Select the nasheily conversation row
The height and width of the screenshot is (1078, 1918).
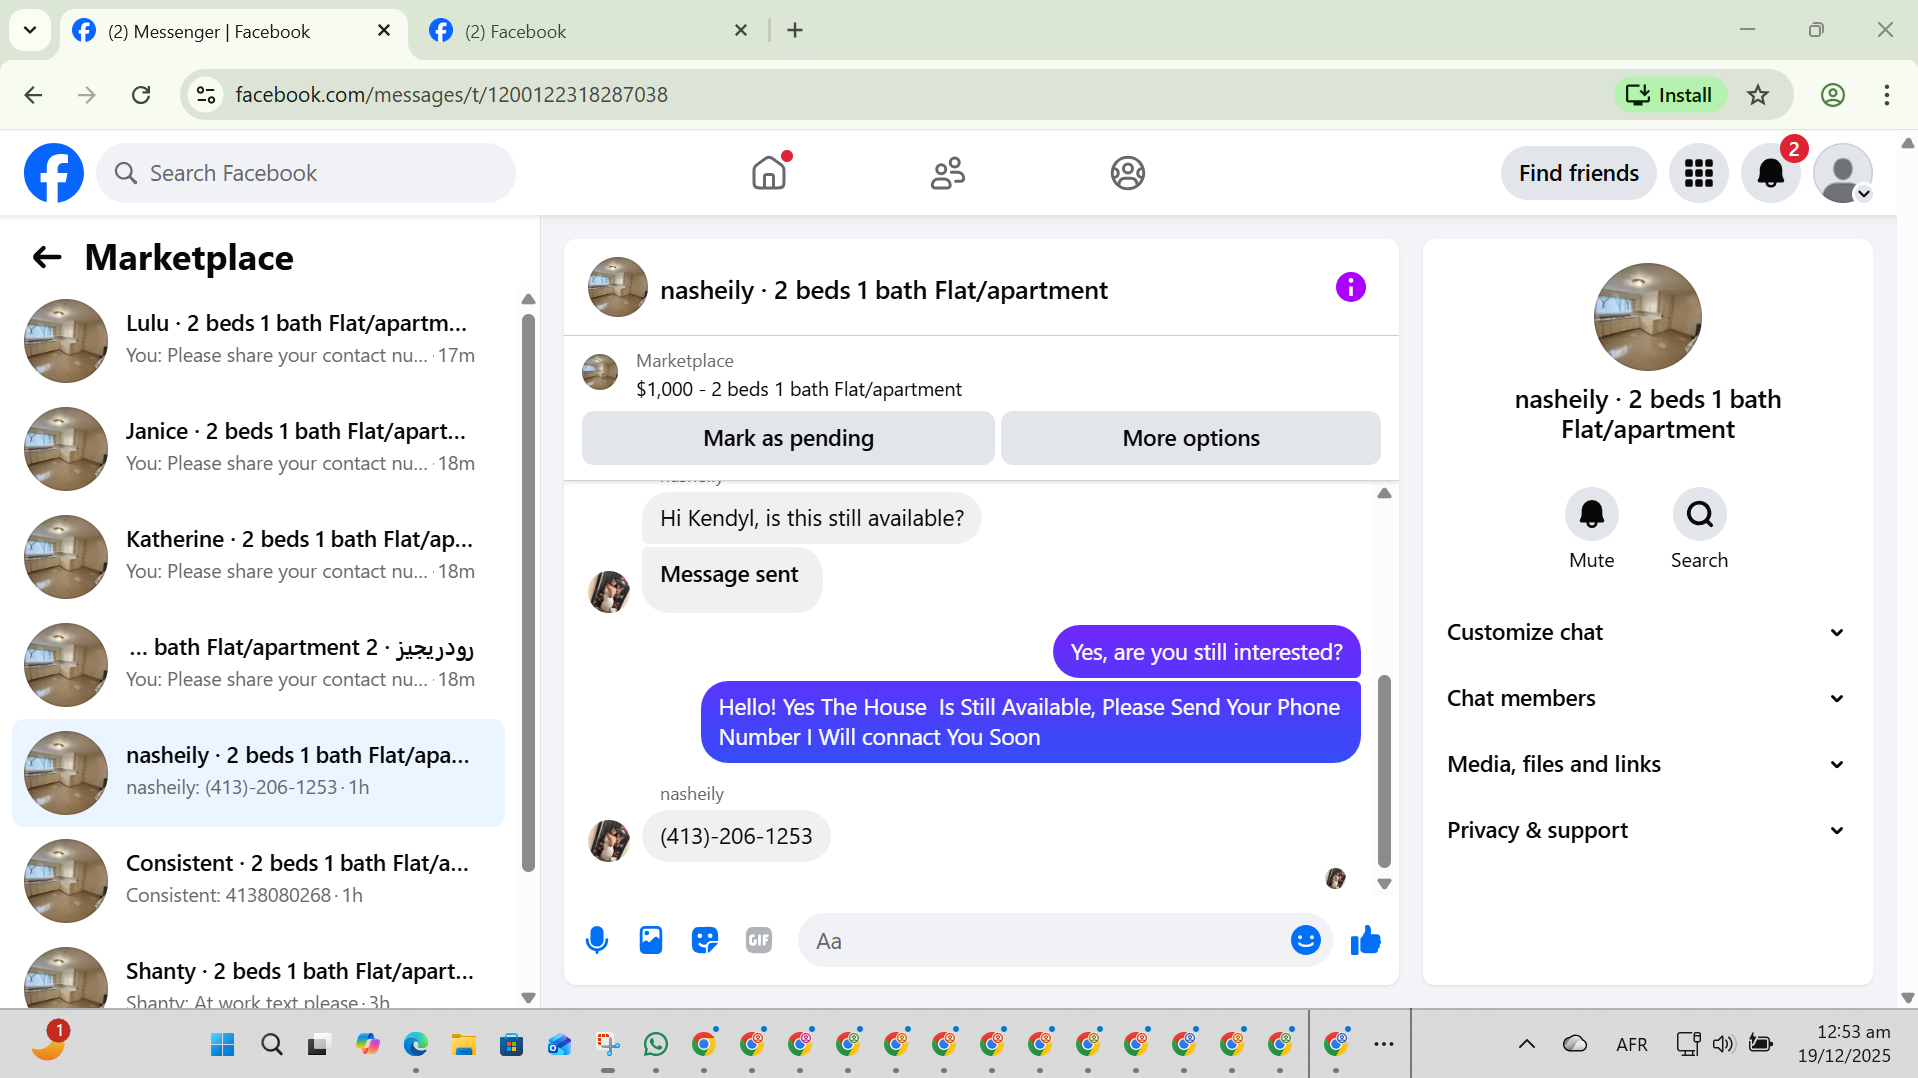258,772
